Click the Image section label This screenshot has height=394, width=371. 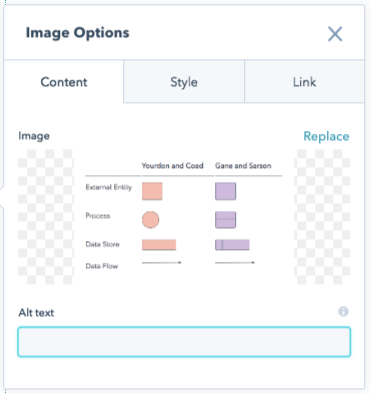click(34, 136)
